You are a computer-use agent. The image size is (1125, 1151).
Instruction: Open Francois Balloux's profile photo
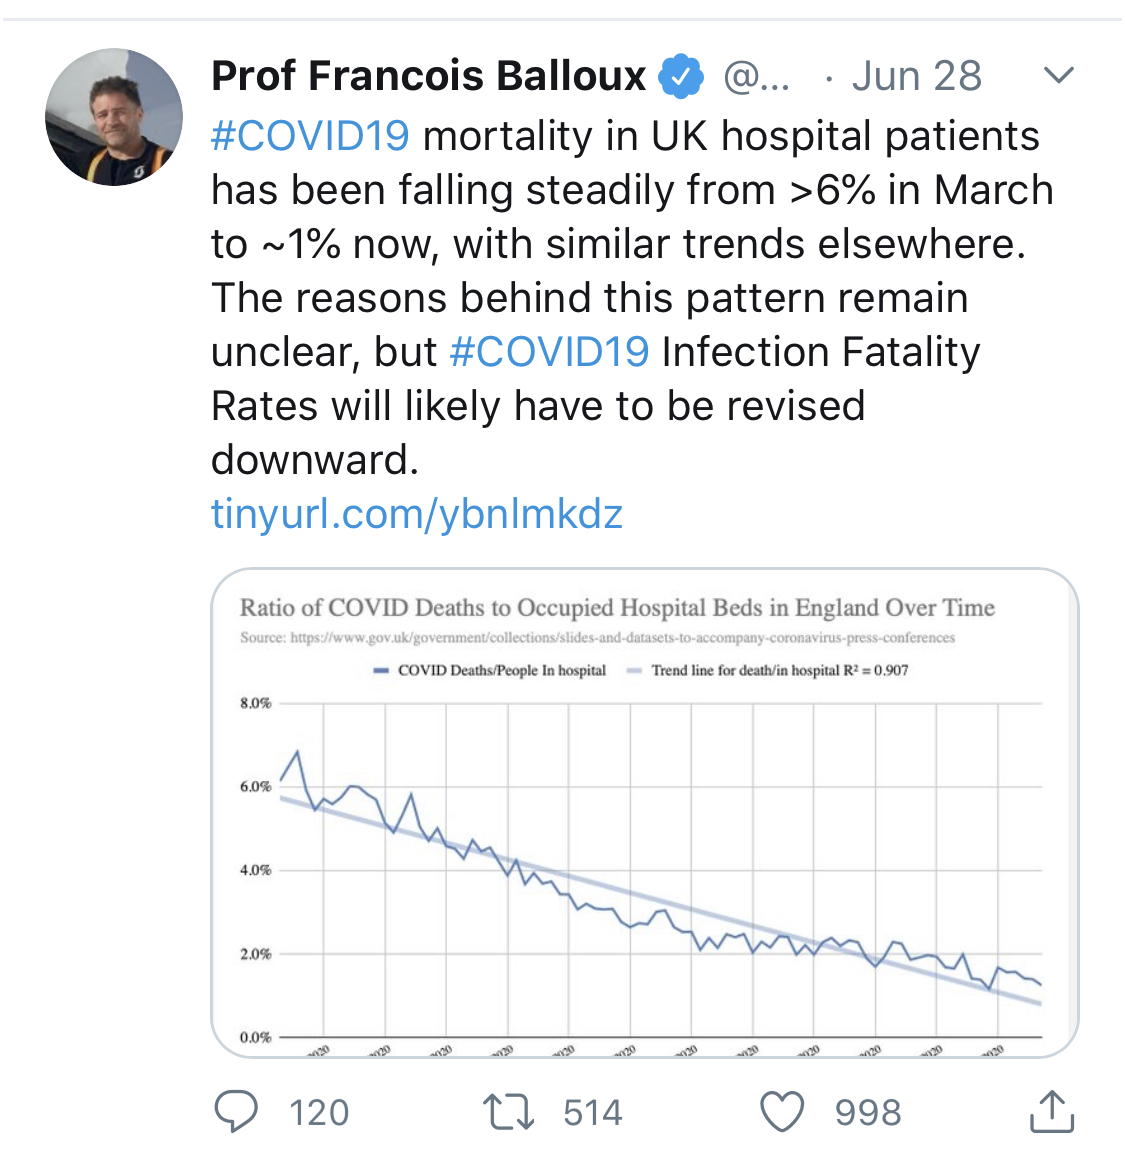(x=114, y=117)
